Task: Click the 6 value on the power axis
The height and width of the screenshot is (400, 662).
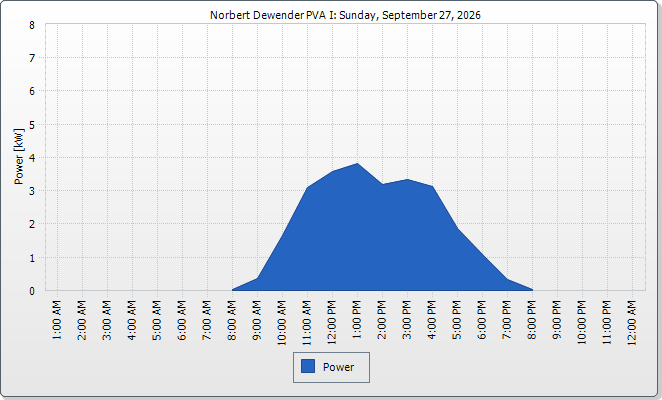Action: 32,91
